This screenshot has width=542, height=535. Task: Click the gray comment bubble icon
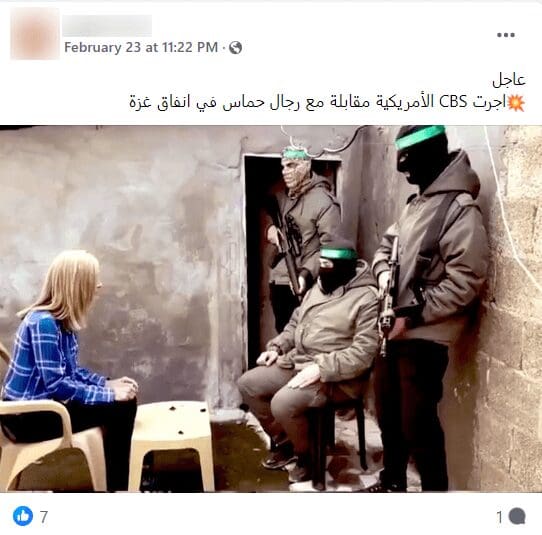pyautogui.click(x=517, y=516)
